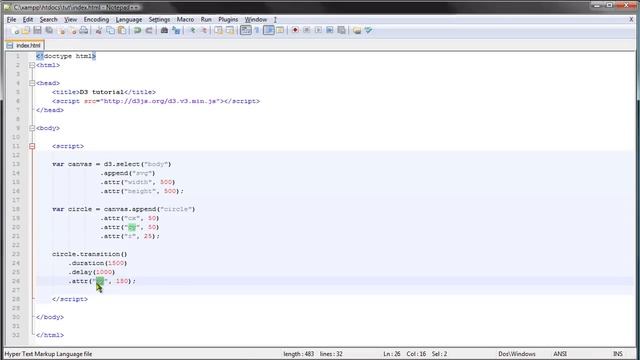640x360 pixels.
Task: Open the Language menu
Action: (x=129, y=20)
